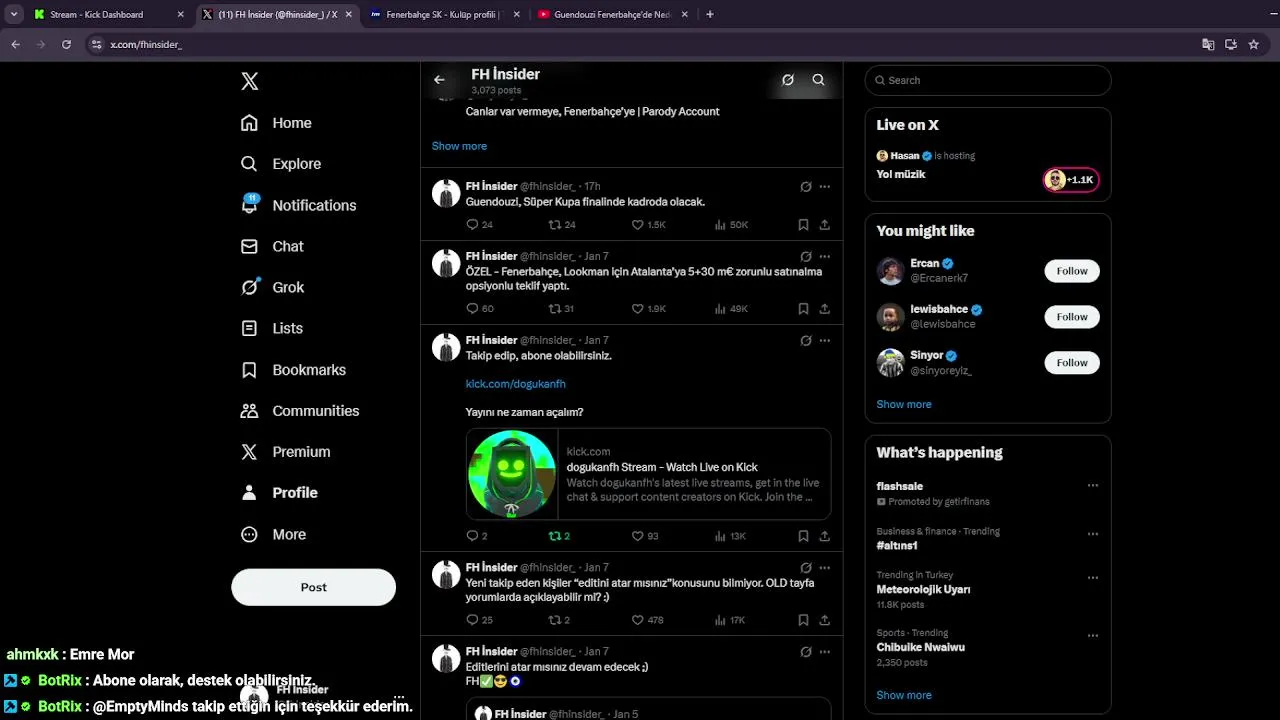
Task: Like the Guendouzi Süper Kupa post
Action: (637, 225)
